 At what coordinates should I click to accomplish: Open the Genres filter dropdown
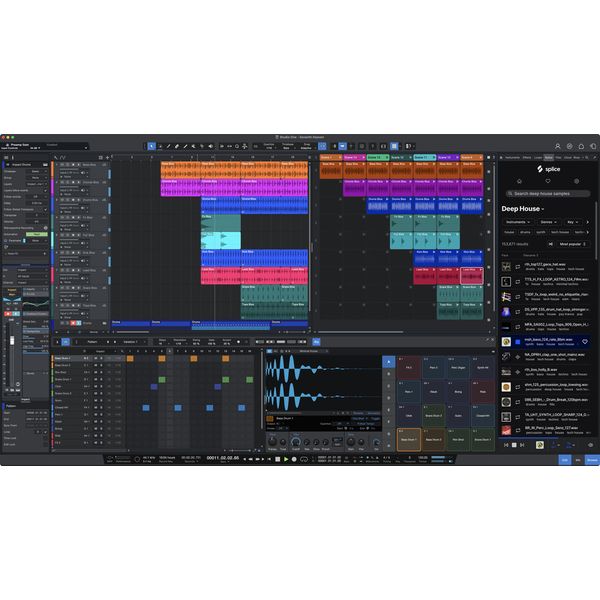click(548, 221)
